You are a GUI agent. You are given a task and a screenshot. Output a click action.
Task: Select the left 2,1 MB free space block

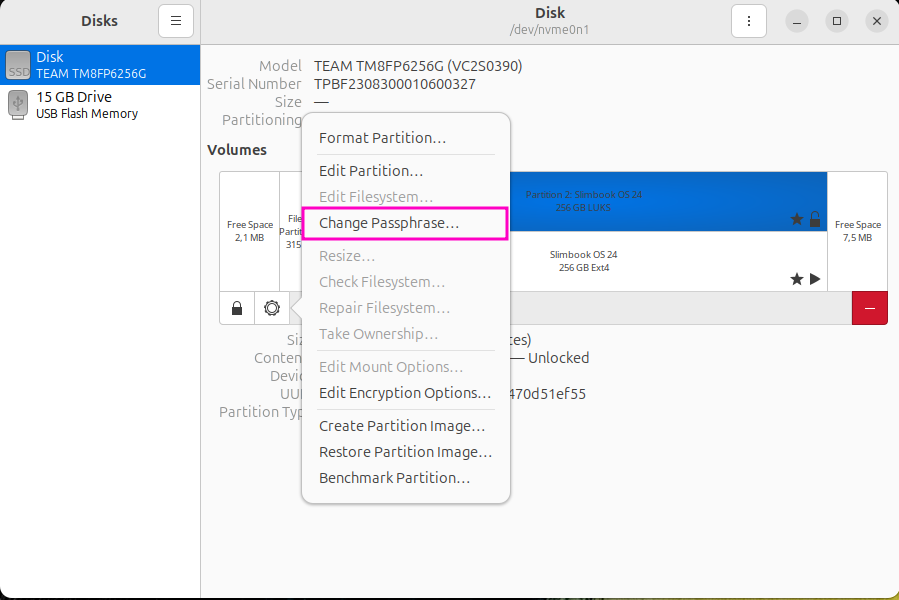249,231
